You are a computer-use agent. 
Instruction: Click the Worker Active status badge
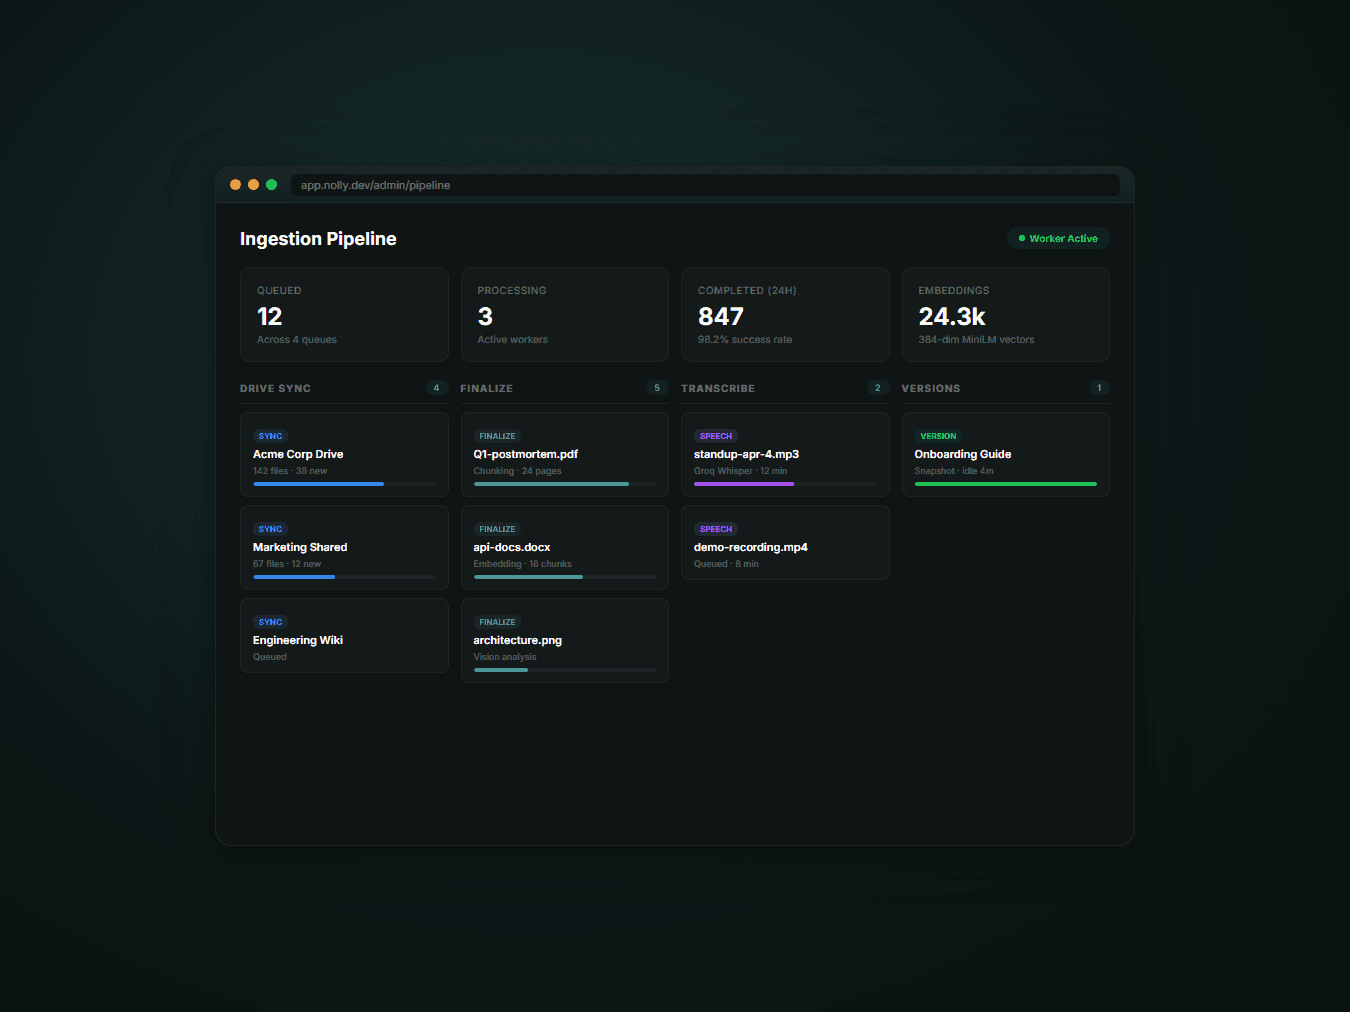pos(1058,239)
